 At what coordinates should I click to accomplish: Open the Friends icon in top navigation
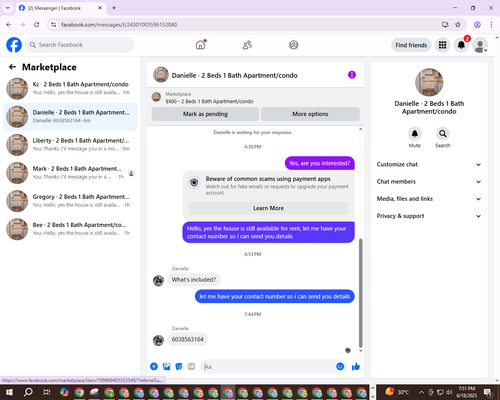[x=247, y=45]
